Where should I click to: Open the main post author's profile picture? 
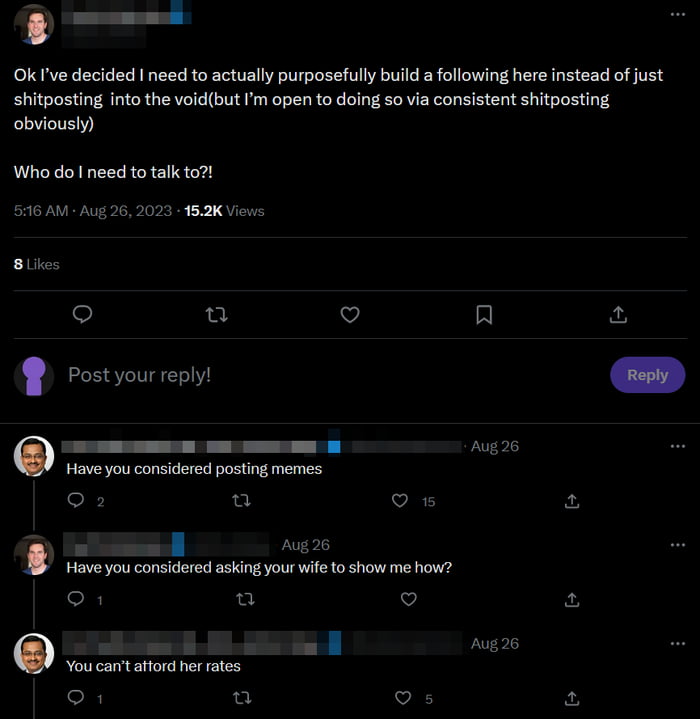click(33, 24)
